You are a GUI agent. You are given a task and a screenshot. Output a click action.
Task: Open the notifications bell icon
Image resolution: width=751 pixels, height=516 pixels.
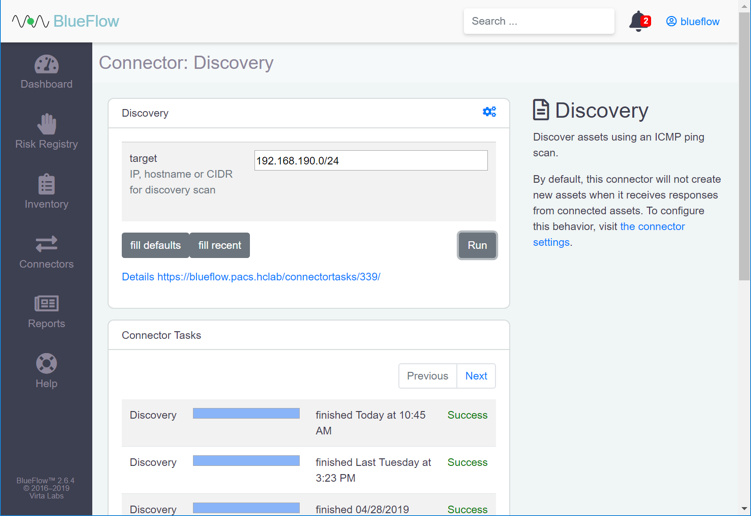pos(637,21)
